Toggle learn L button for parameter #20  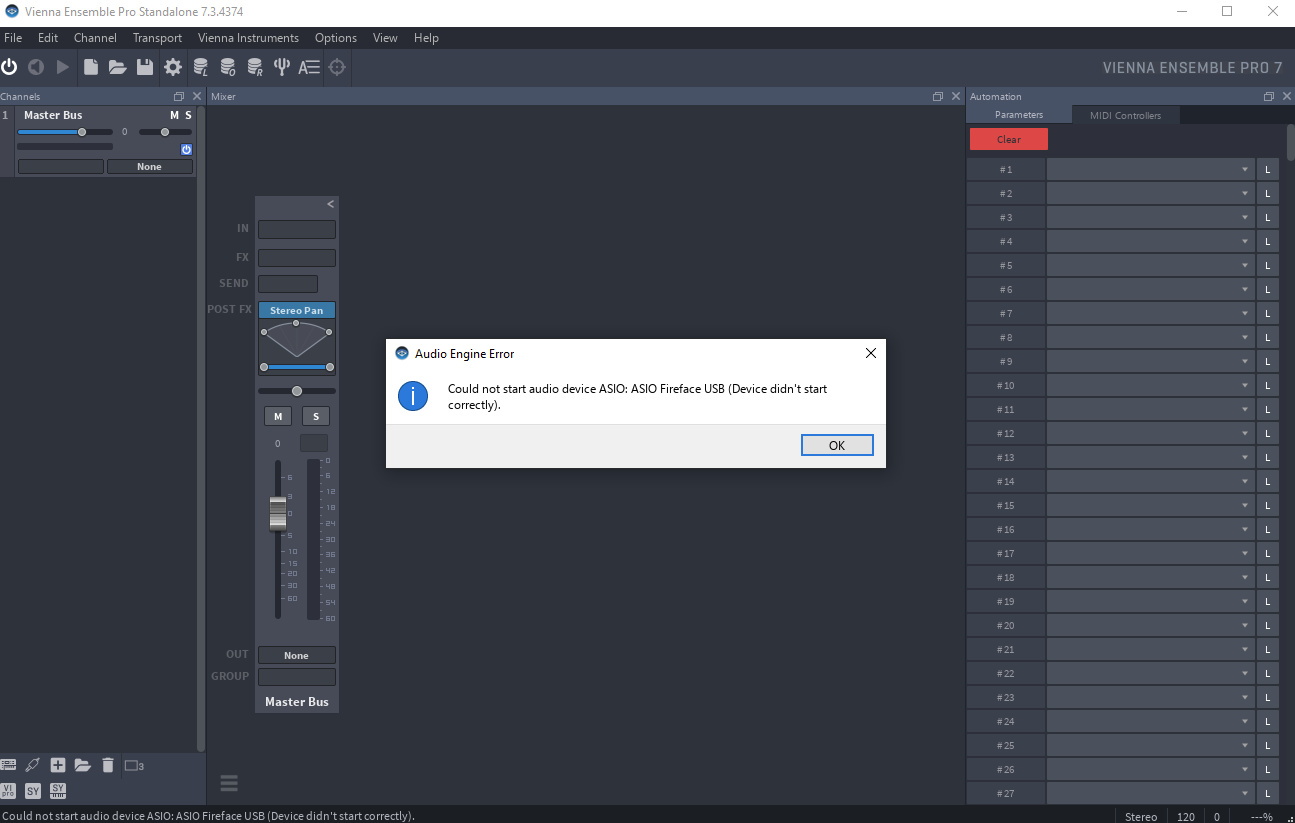(x=1268, y=625)
